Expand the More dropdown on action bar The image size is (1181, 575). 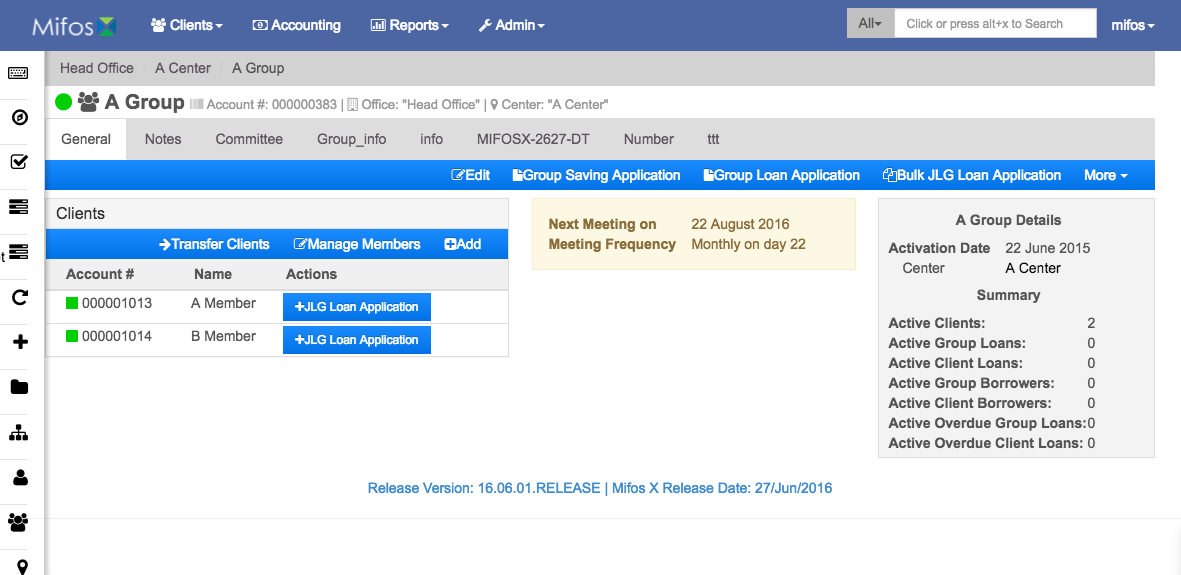pos(1106,175)
